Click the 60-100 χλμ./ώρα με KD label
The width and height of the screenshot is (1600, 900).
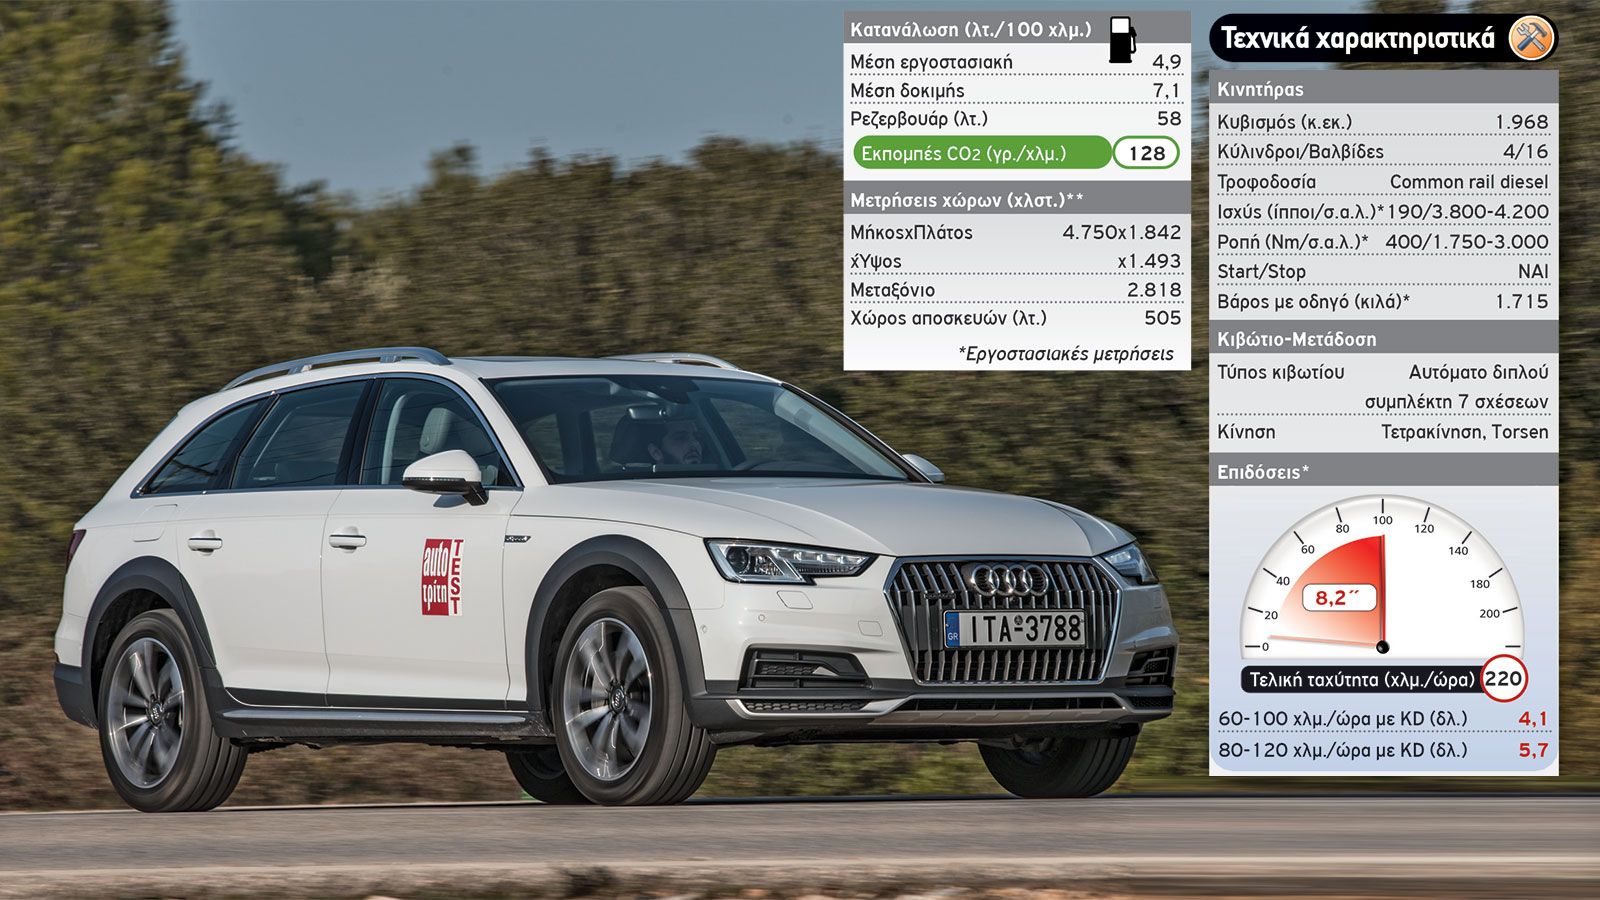pos(1342,719)
